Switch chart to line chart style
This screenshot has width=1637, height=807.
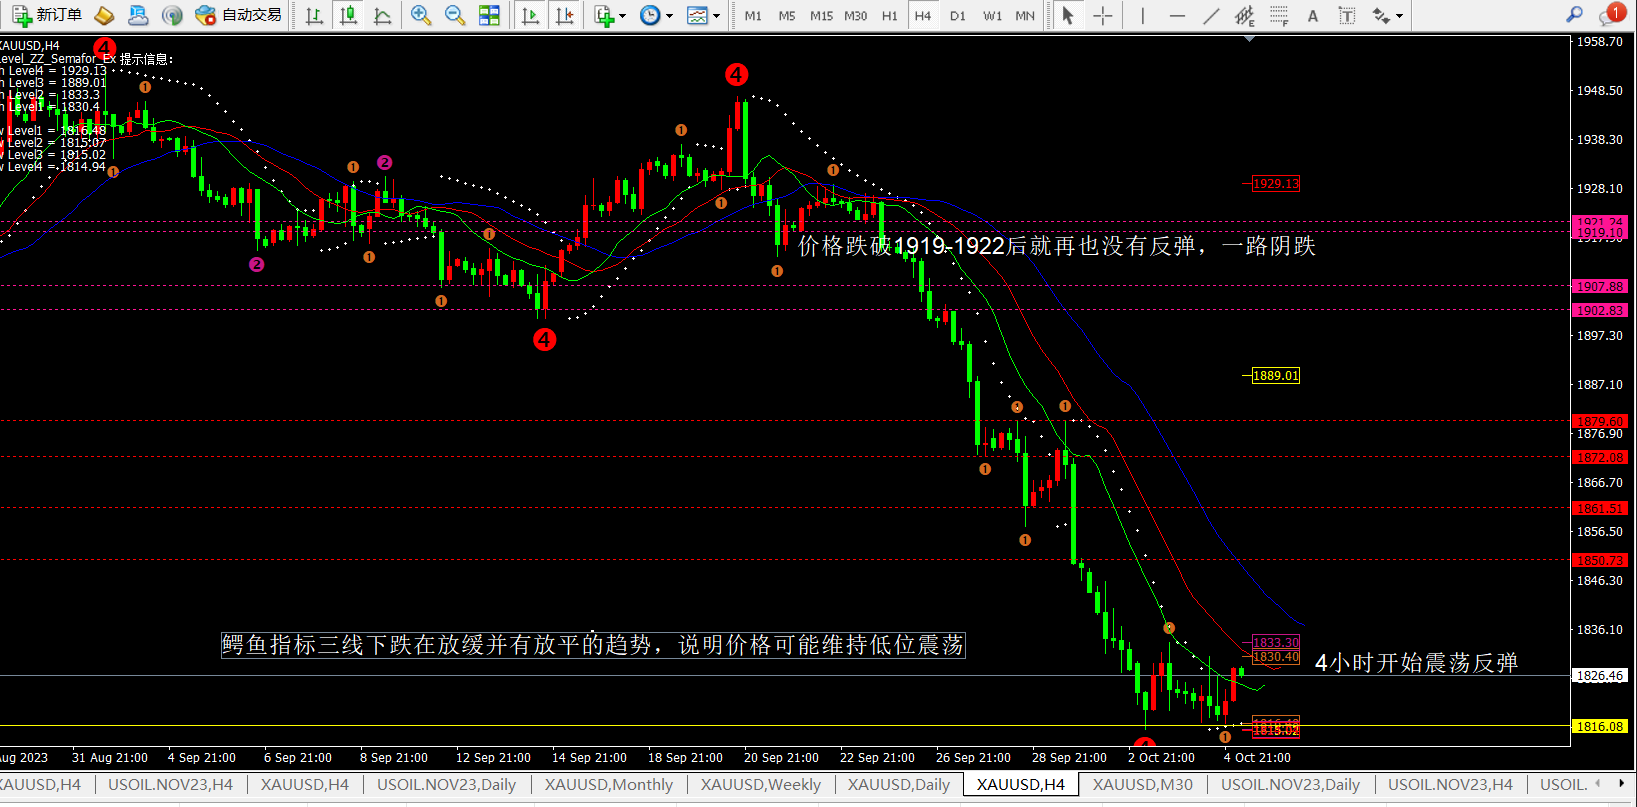382,15
